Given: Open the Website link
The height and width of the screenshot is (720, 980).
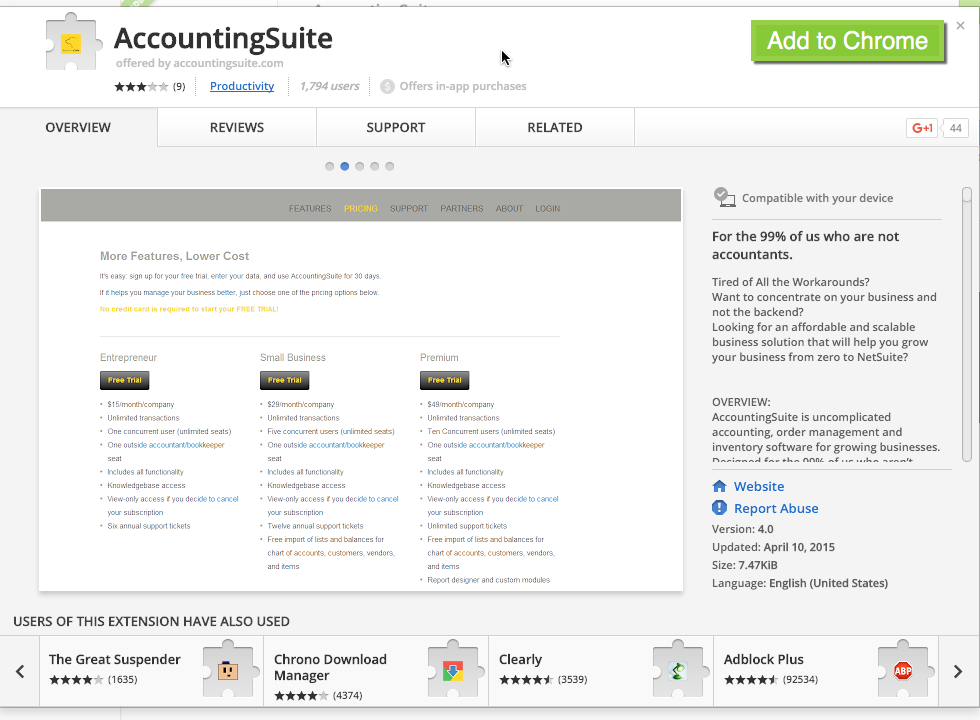Looking at the screenshot, I should [759, 486].
